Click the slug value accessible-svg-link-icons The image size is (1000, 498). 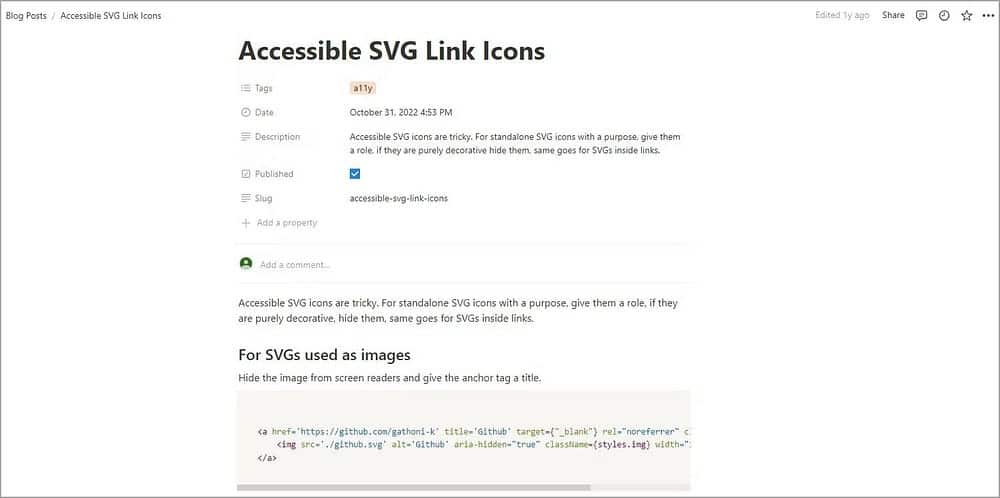pyautogui.click(x=399, y=198)
